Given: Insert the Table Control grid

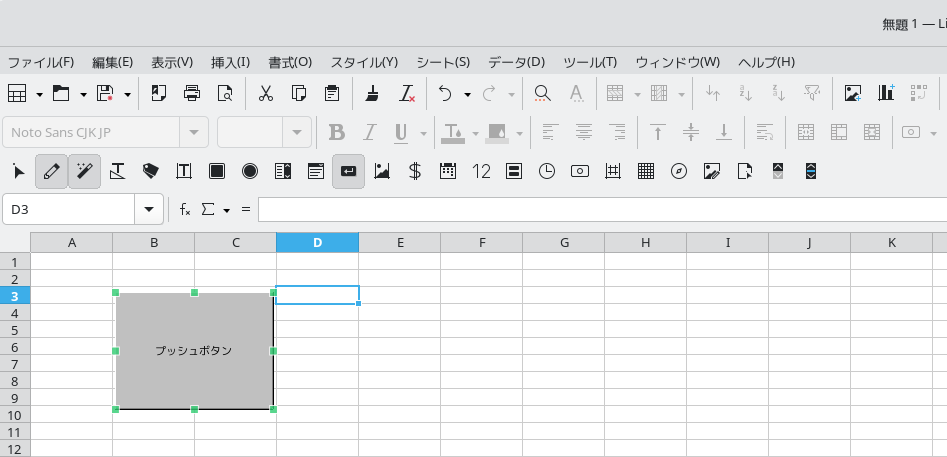Looking at the screenshot, I should point(646,171).
